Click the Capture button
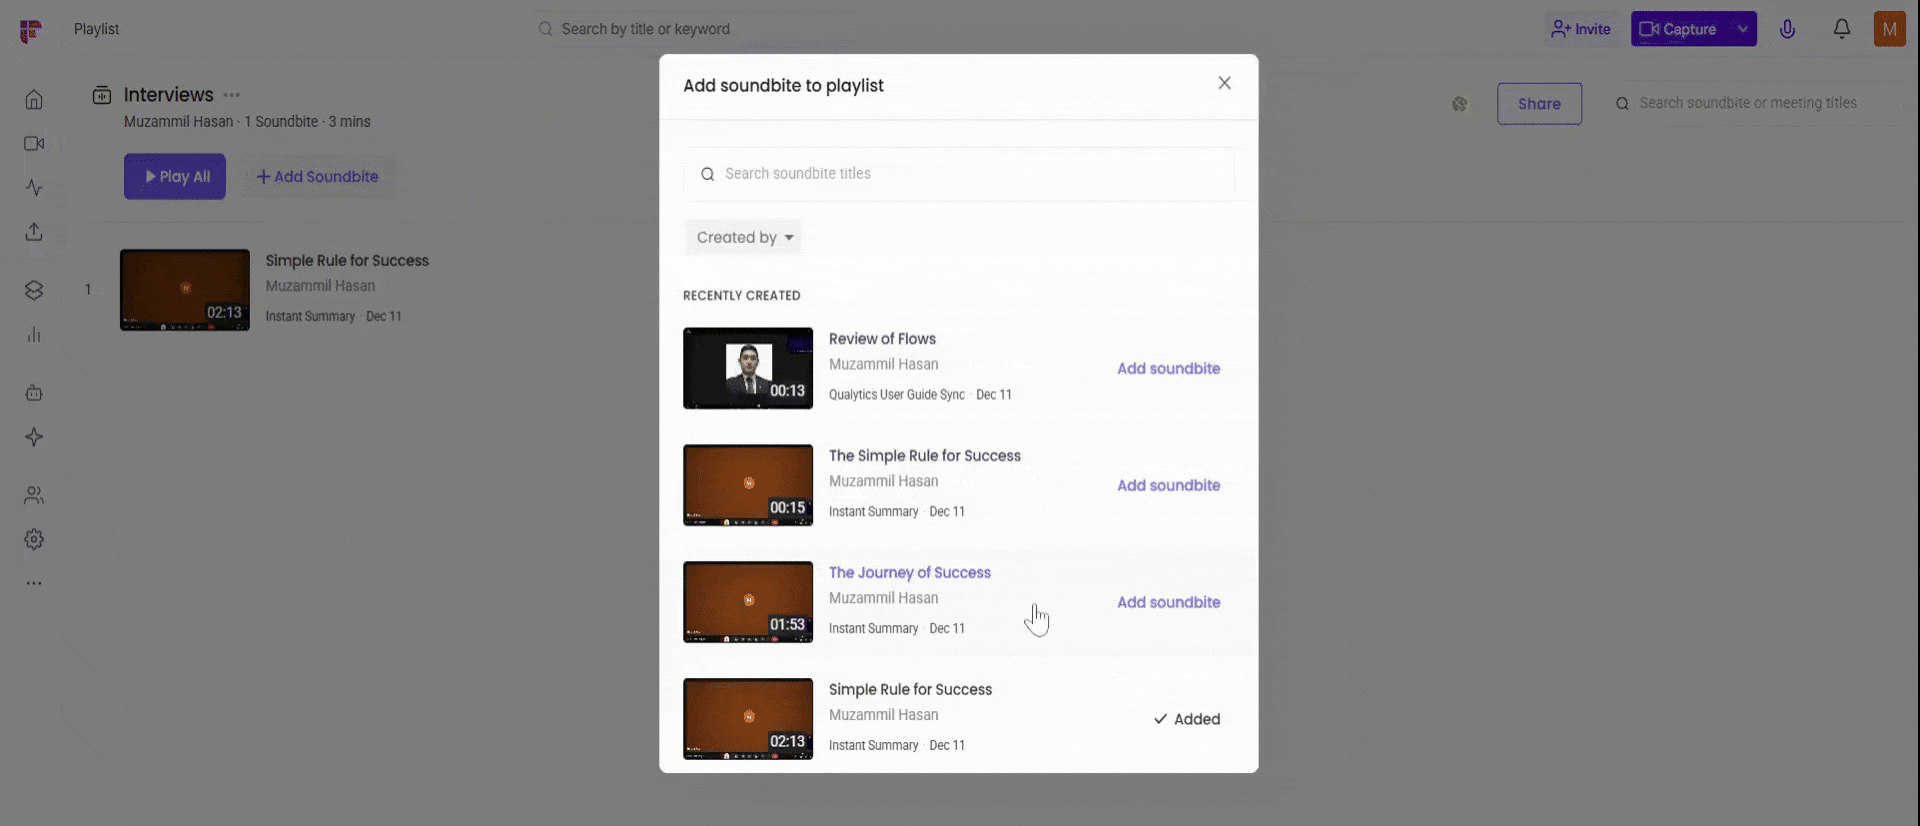 tap(1680, 29)
